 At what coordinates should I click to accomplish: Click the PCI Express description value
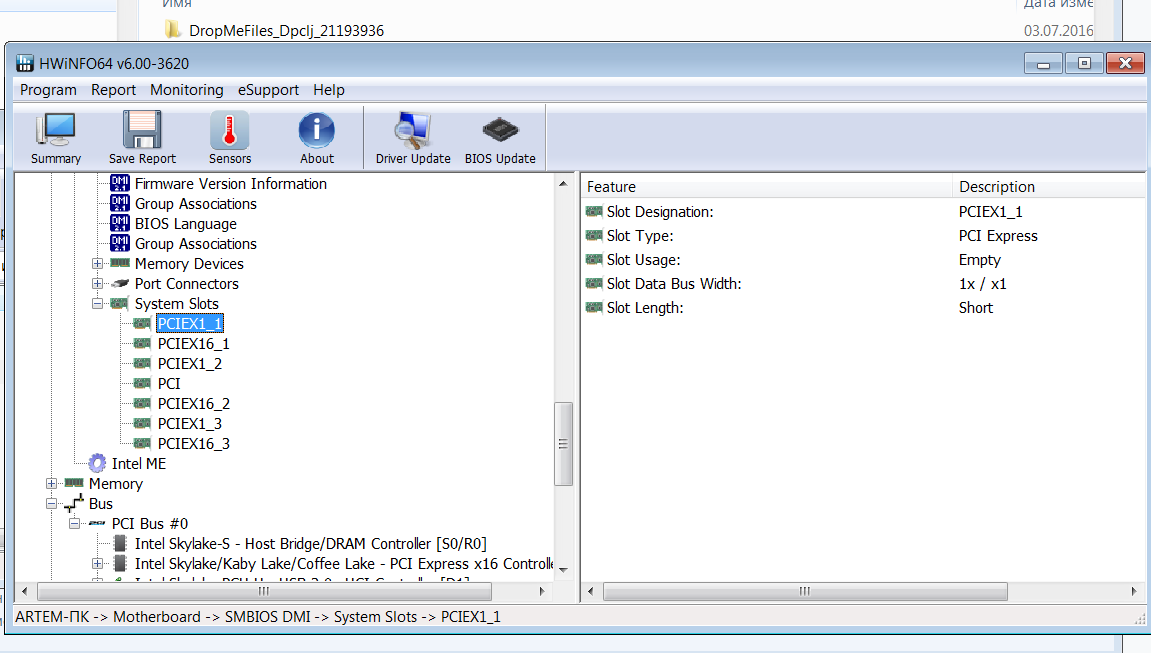tap(998, 236)
